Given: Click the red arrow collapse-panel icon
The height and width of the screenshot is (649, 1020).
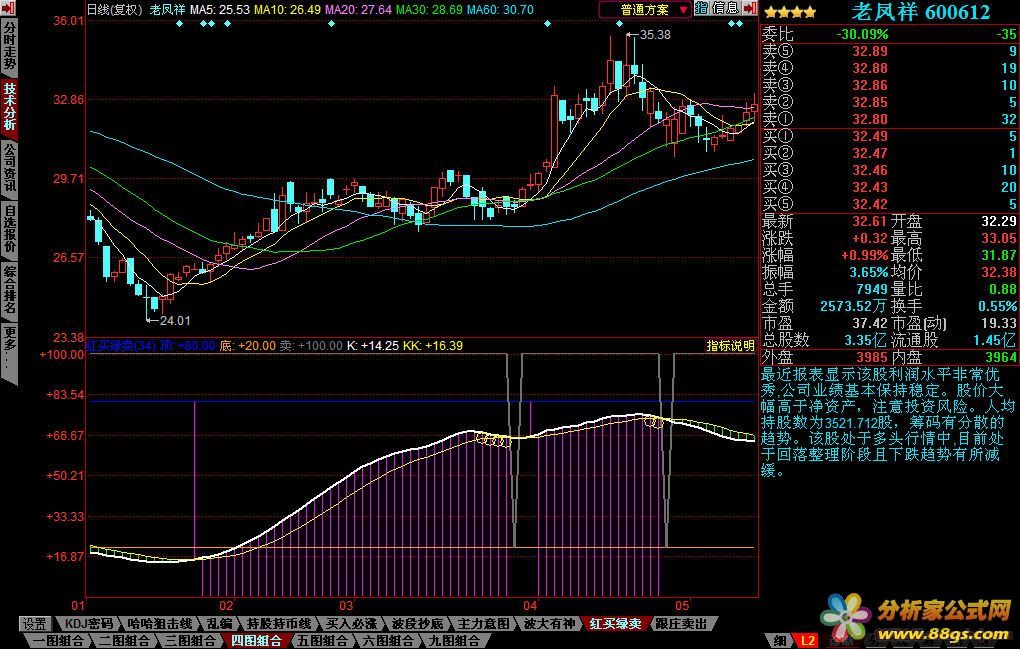Looking at the screenshot, I should coord(750,8).
